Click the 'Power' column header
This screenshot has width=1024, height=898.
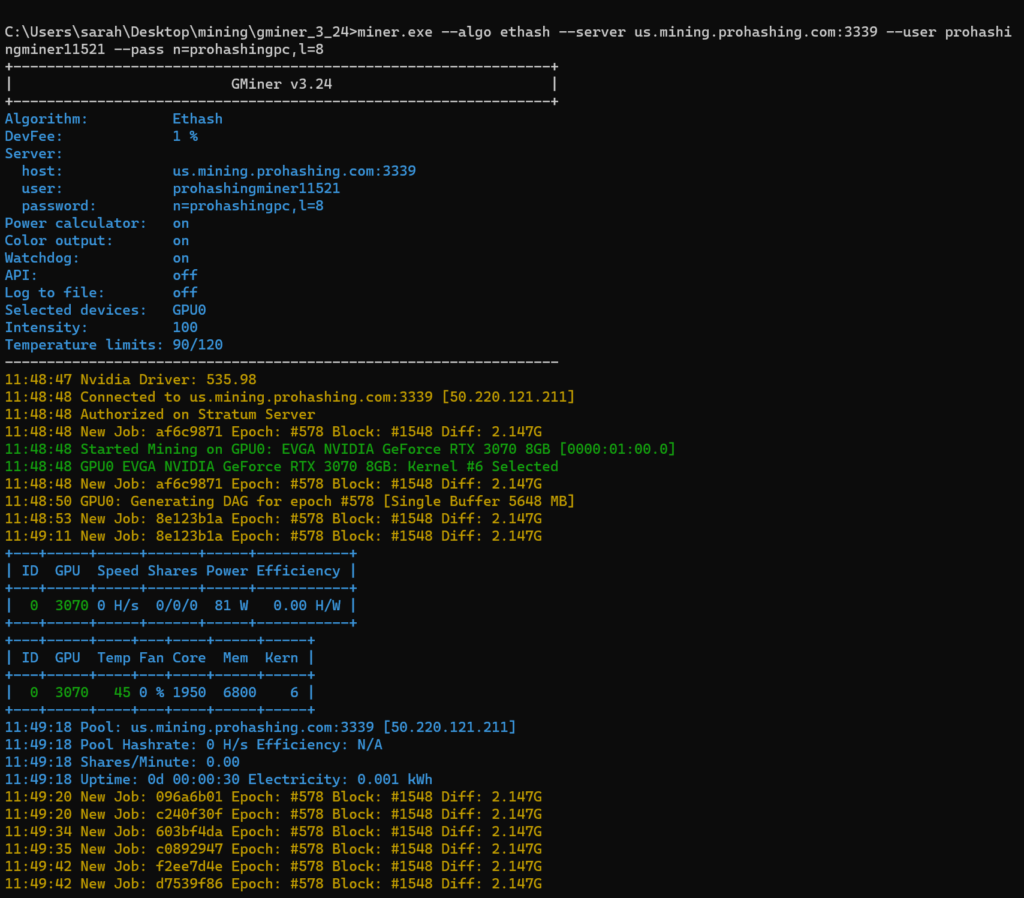tap(227, 571)
